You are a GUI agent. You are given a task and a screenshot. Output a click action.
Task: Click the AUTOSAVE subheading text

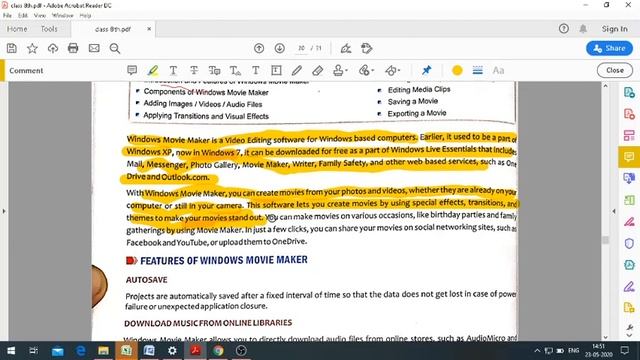pyautogui.click(x=147, y=280)
